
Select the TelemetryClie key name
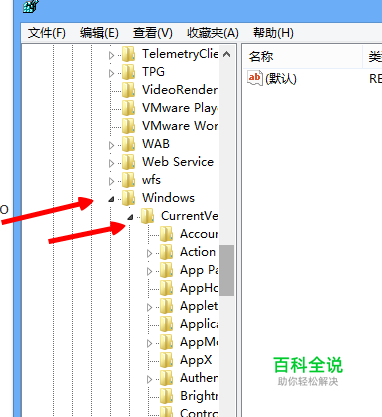point(180,54)
